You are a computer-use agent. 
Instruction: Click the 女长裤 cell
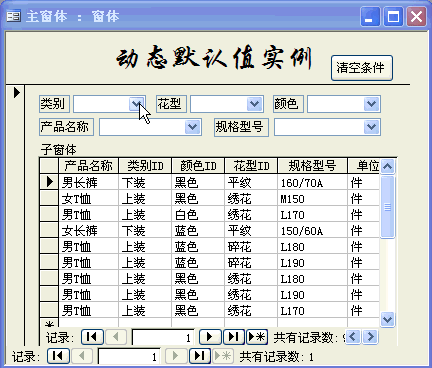88,230
